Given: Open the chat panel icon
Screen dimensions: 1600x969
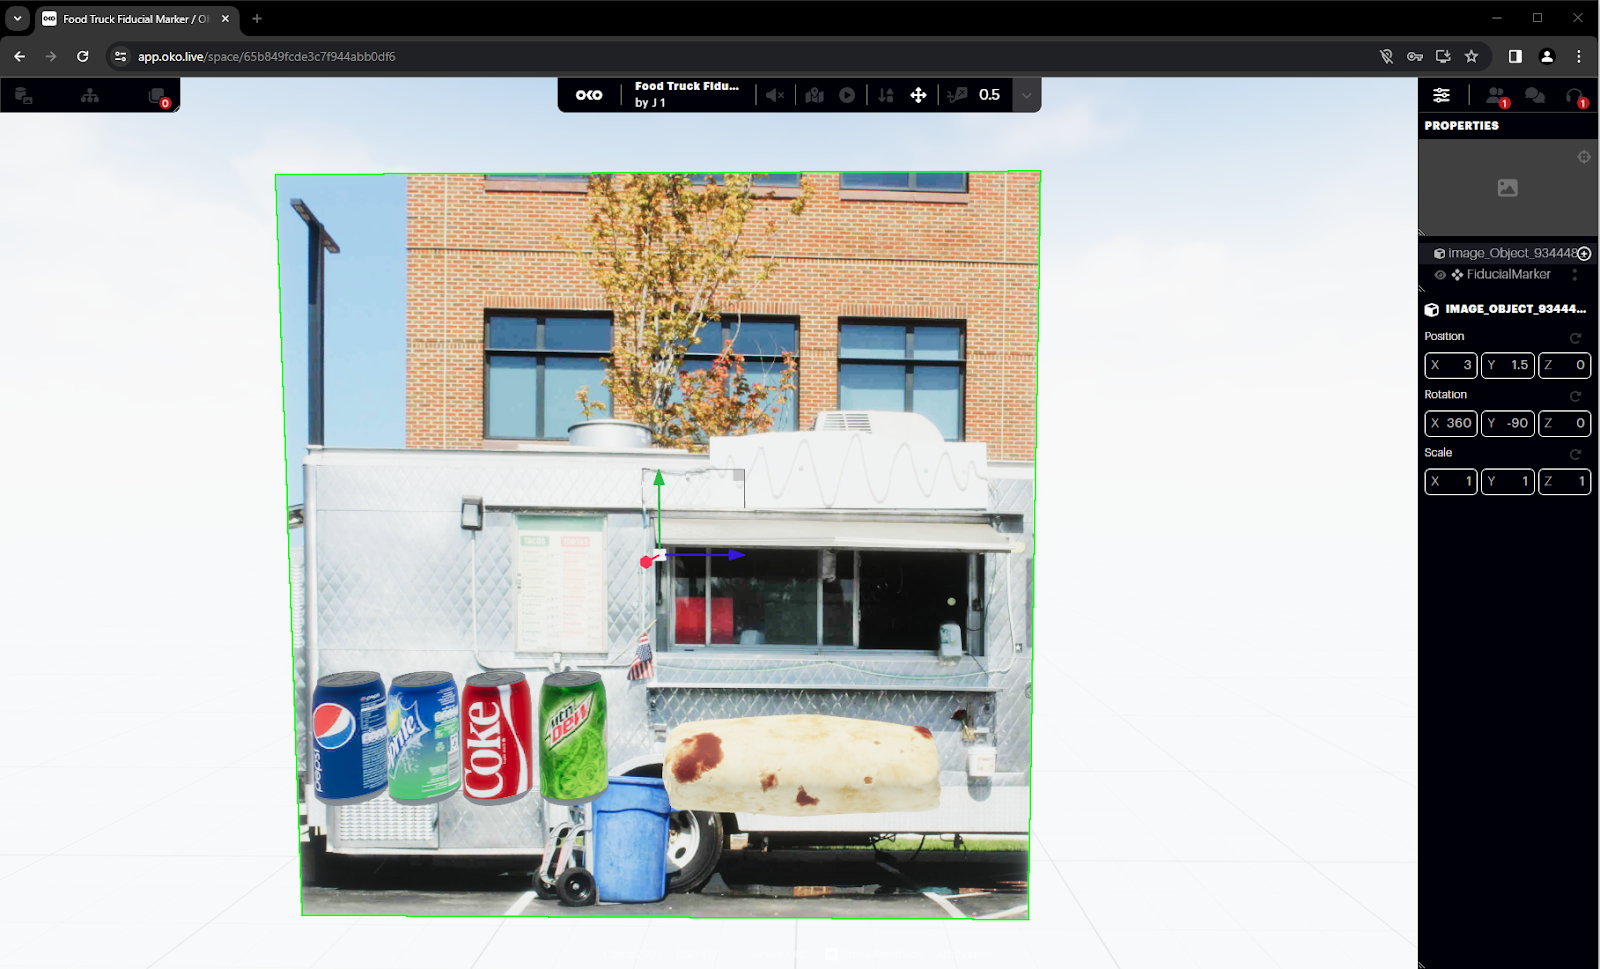Looking at the screenshot, I should pos(1537,95).
